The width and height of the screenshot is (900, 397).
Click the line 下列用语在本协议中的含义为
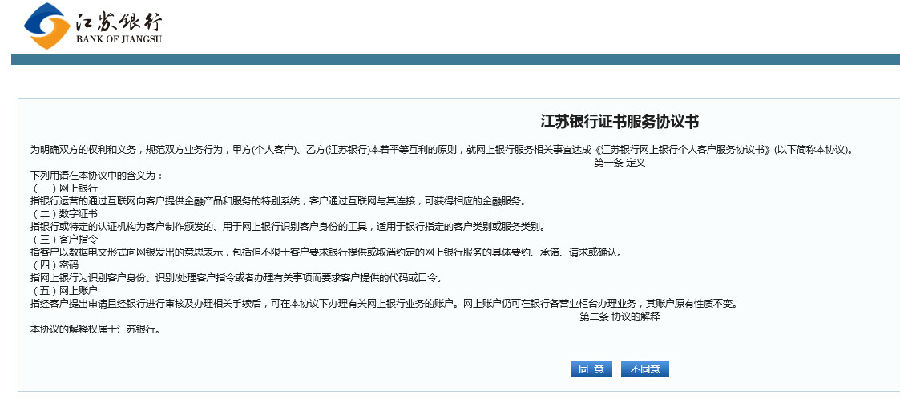tap(96, 175)
